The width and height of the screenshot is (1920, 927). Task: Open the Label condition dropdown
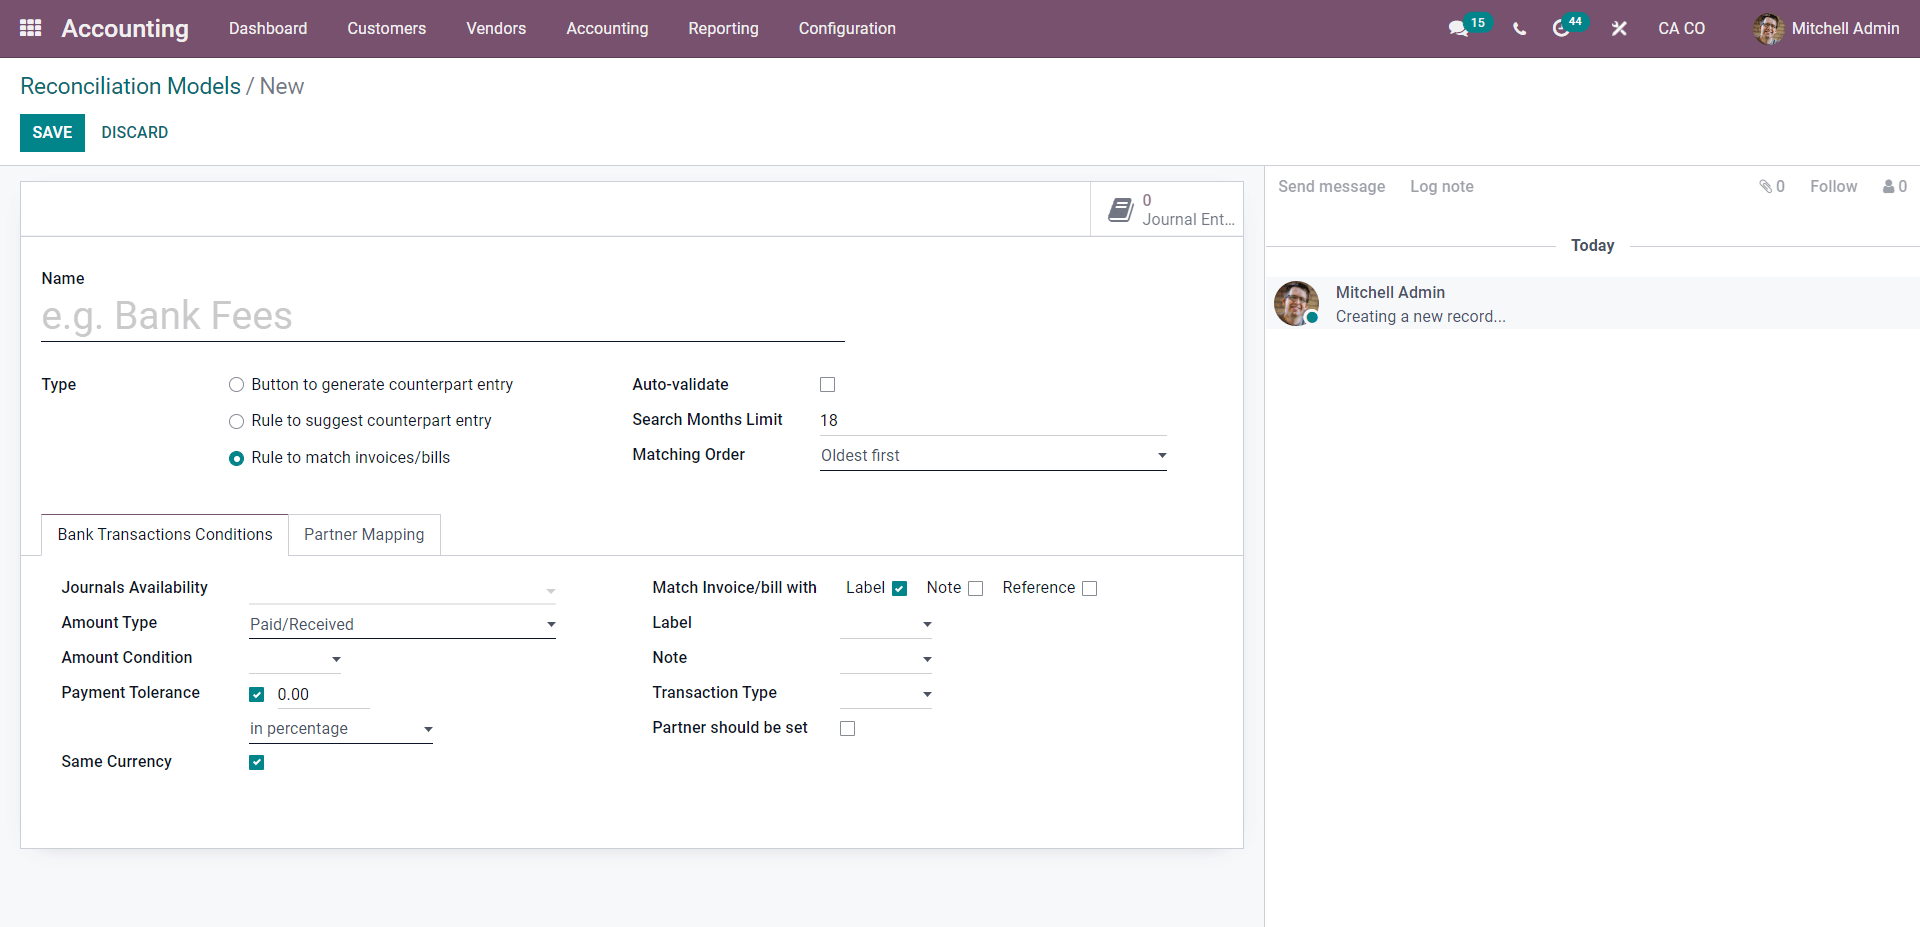click(886, 624)
